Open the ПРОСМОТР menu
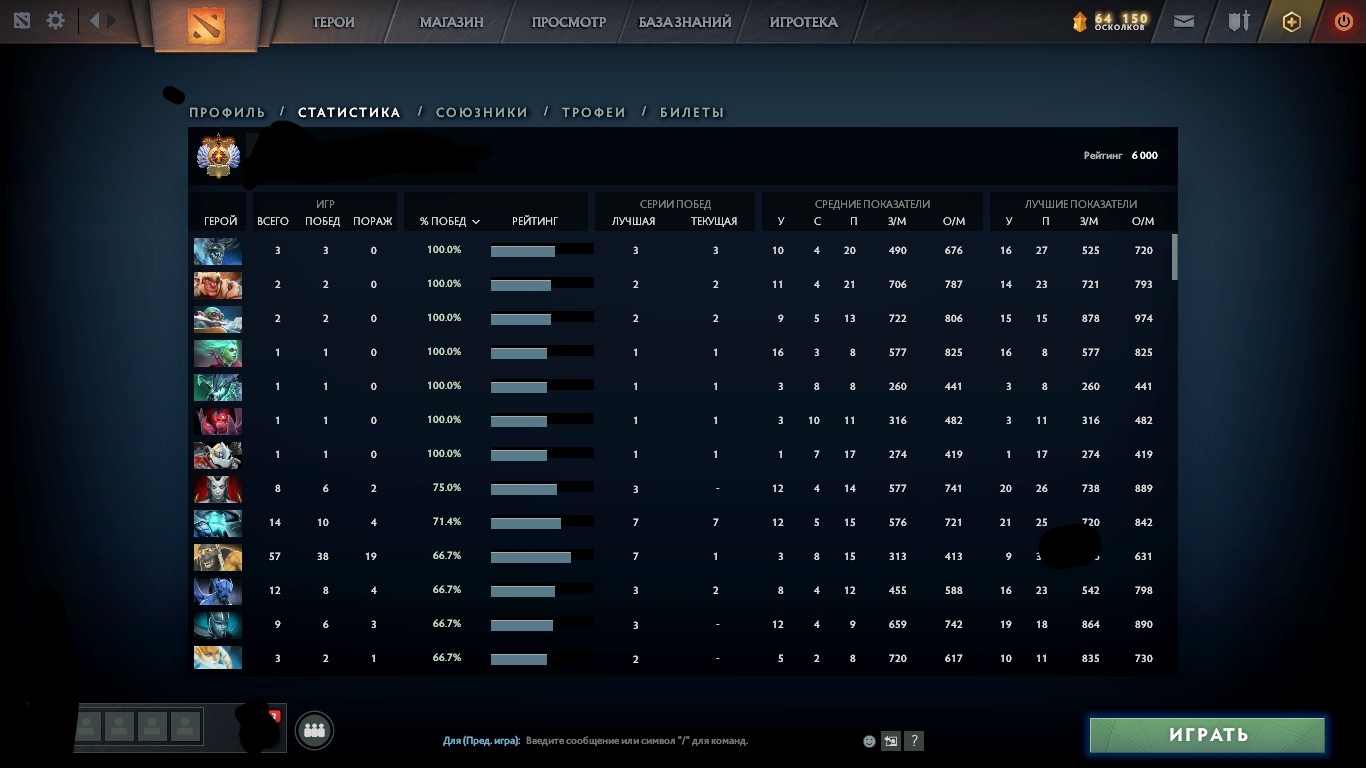Screen dimensions: 1366x768 pos(568,22)
